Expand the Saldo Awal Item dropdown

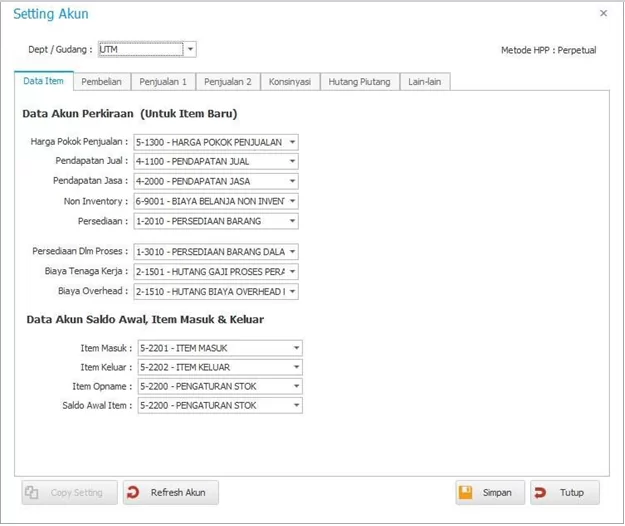296,406
